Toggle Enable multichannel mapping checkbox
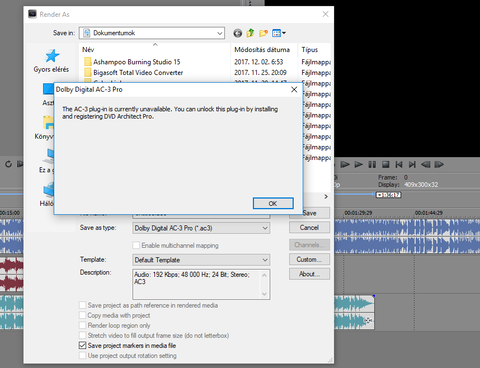Screen dimensions: 480x368 pos(136,245)
